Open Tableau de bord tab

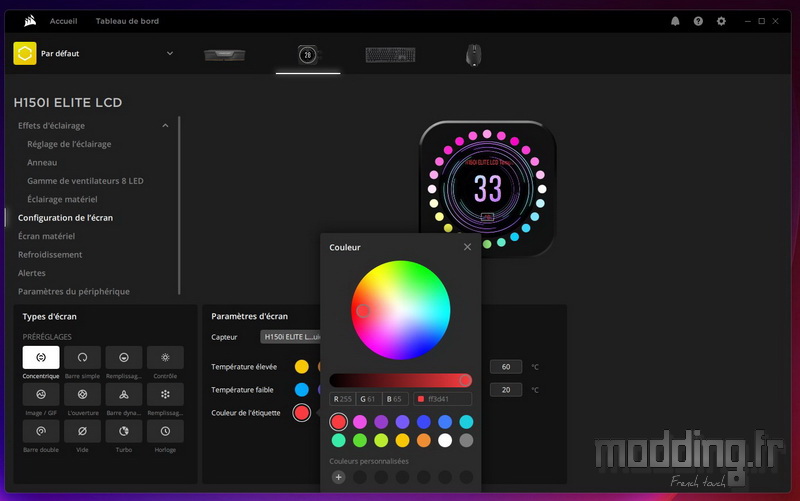click(127, 21)
